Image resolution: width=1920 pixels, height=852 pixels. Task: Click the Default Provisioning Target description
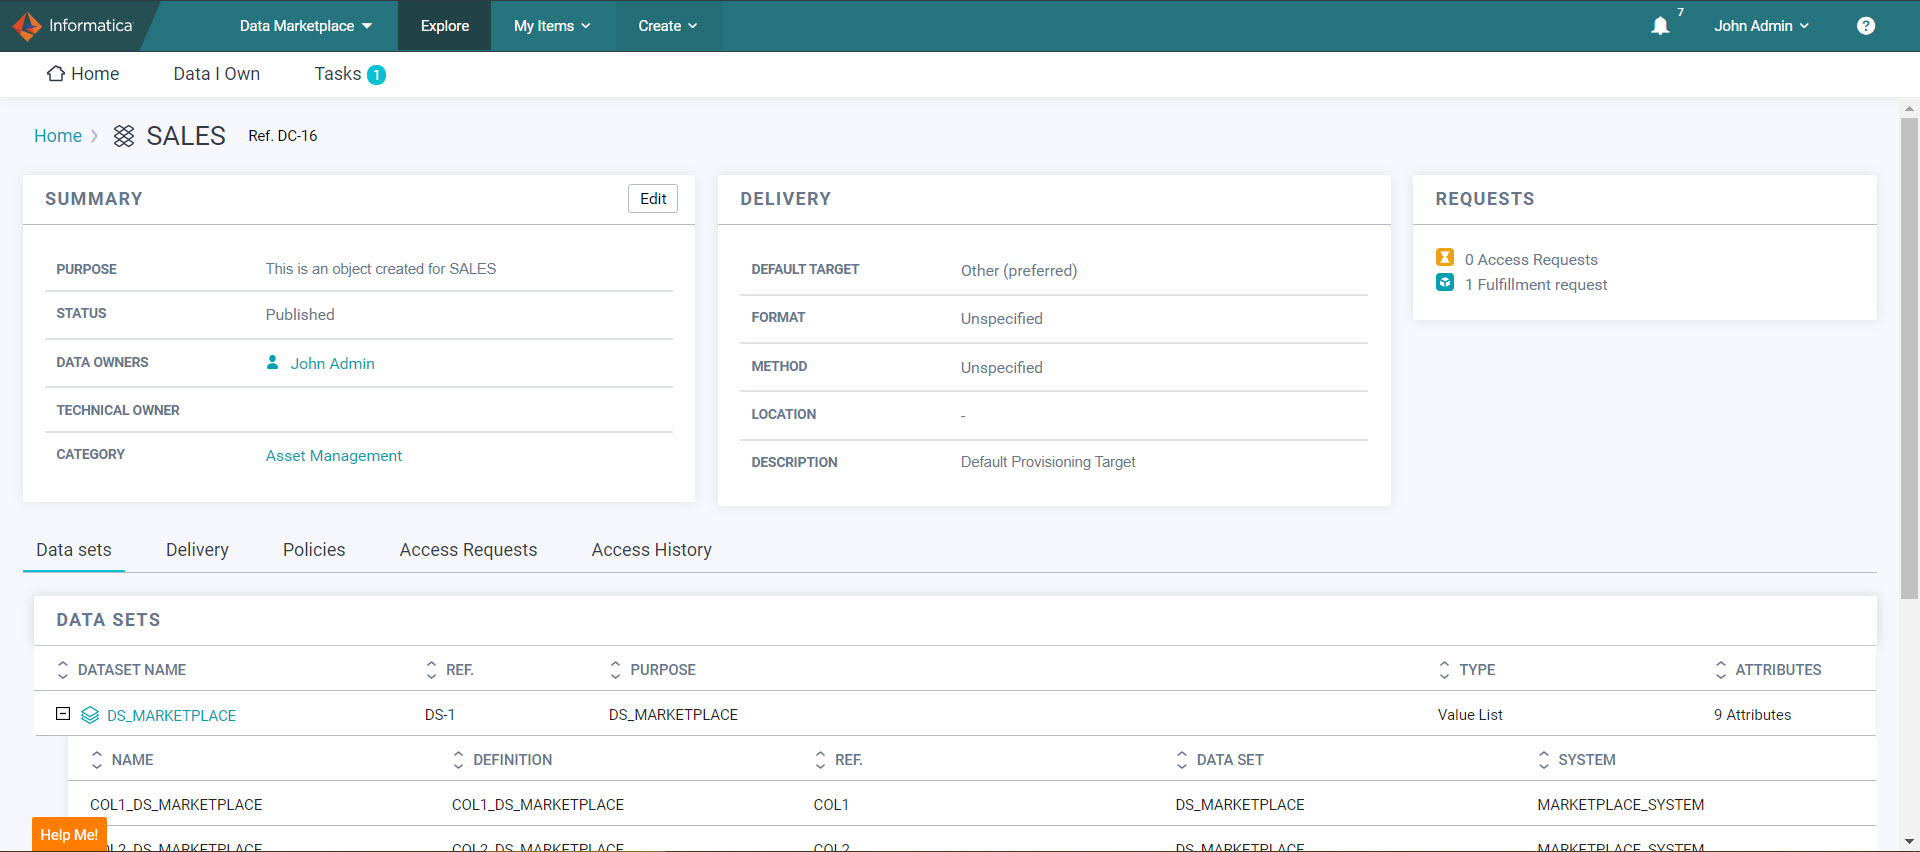[1048, 462]
